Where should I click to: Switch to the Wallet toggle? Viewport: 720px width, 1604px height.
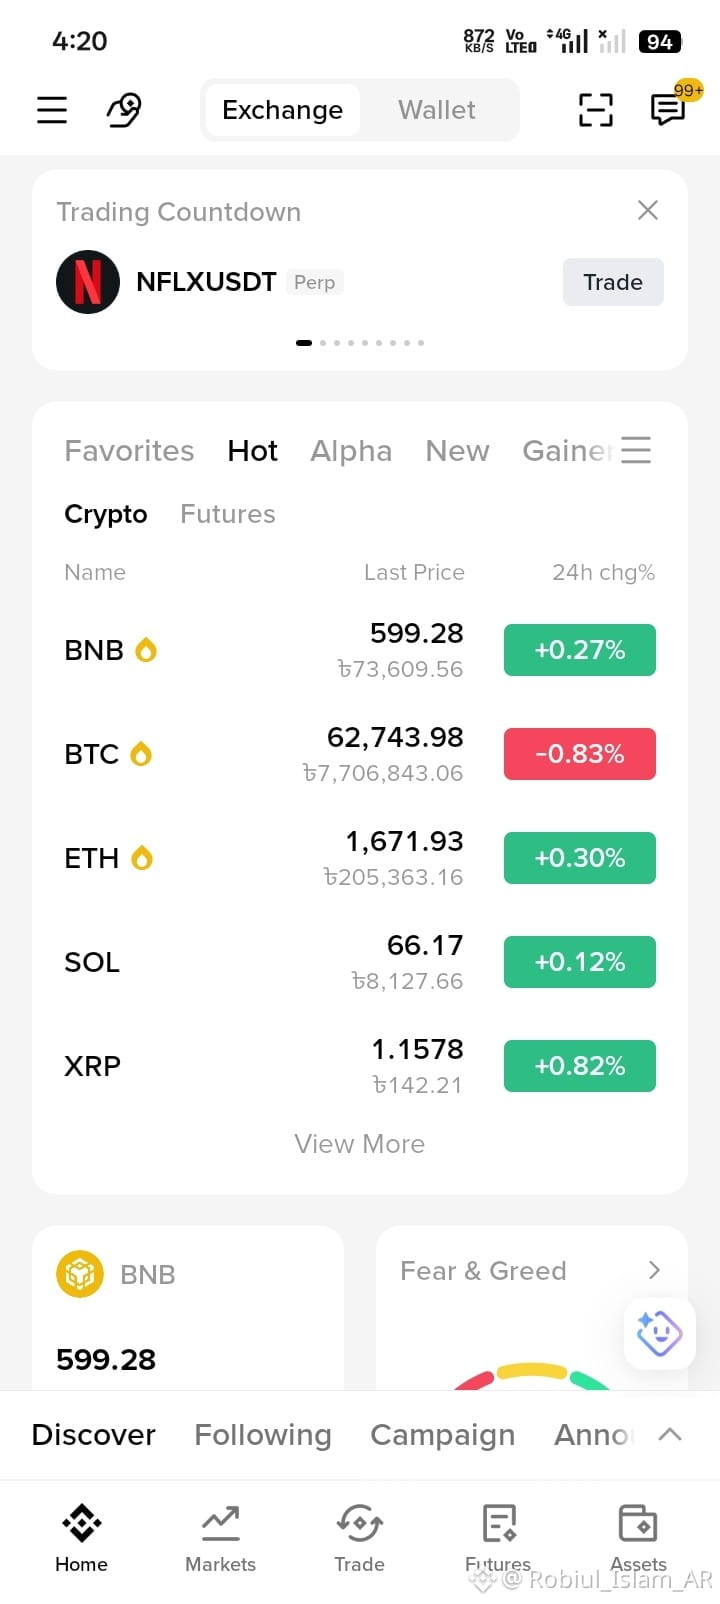click(437, 110)
